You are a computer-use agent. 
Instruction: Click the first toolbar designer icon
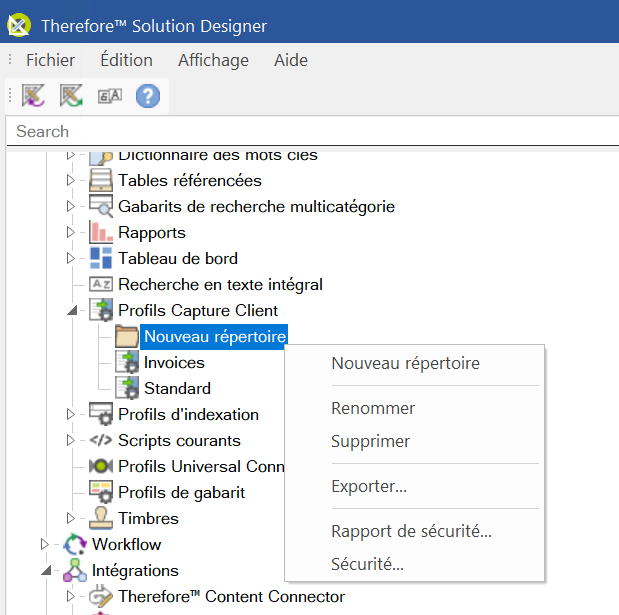[x=34, y=96]
